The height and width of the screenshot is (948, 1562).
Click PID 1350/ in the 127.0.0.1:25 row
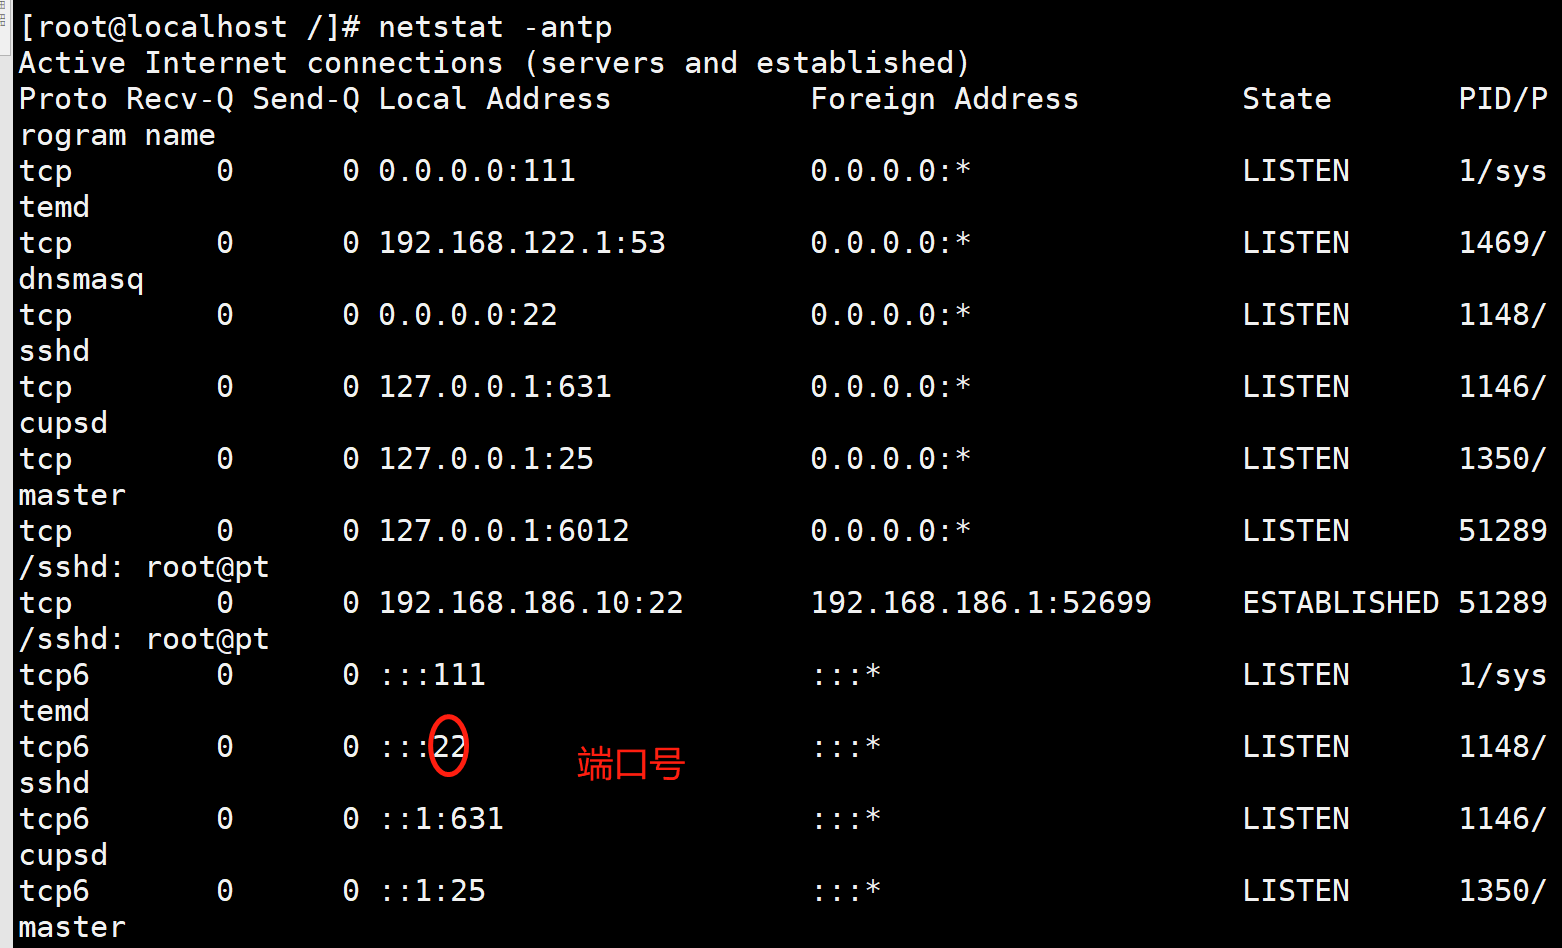(1503, 459)
